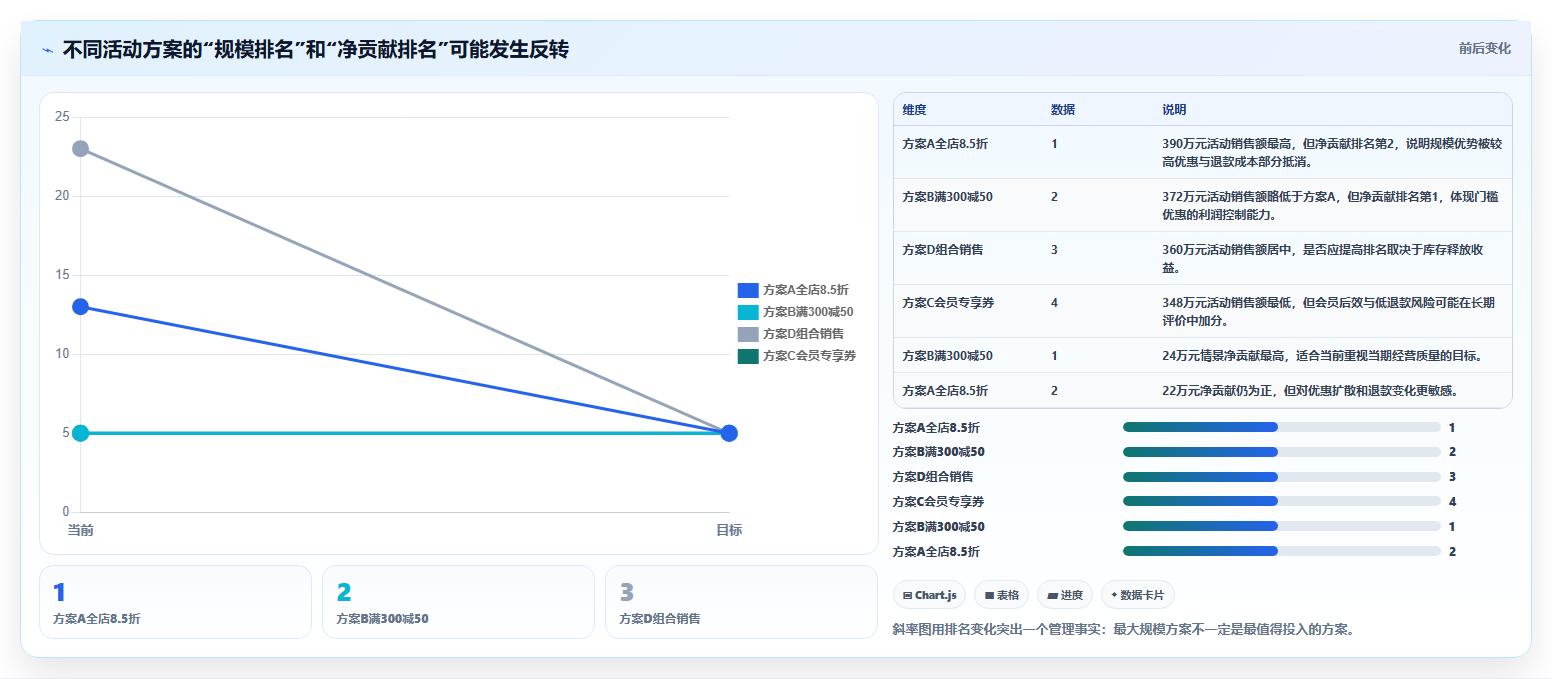
Task: Click the Chart.js chip
Action: (x=930, y=595)
